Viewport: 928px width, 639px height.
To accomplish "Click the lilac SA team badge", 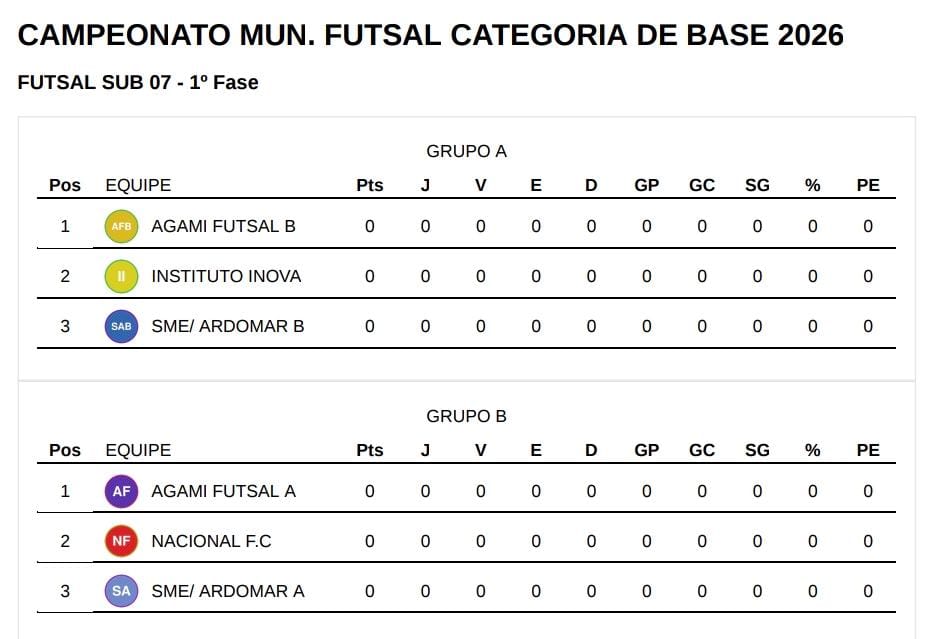I will [x=121, y=590].
